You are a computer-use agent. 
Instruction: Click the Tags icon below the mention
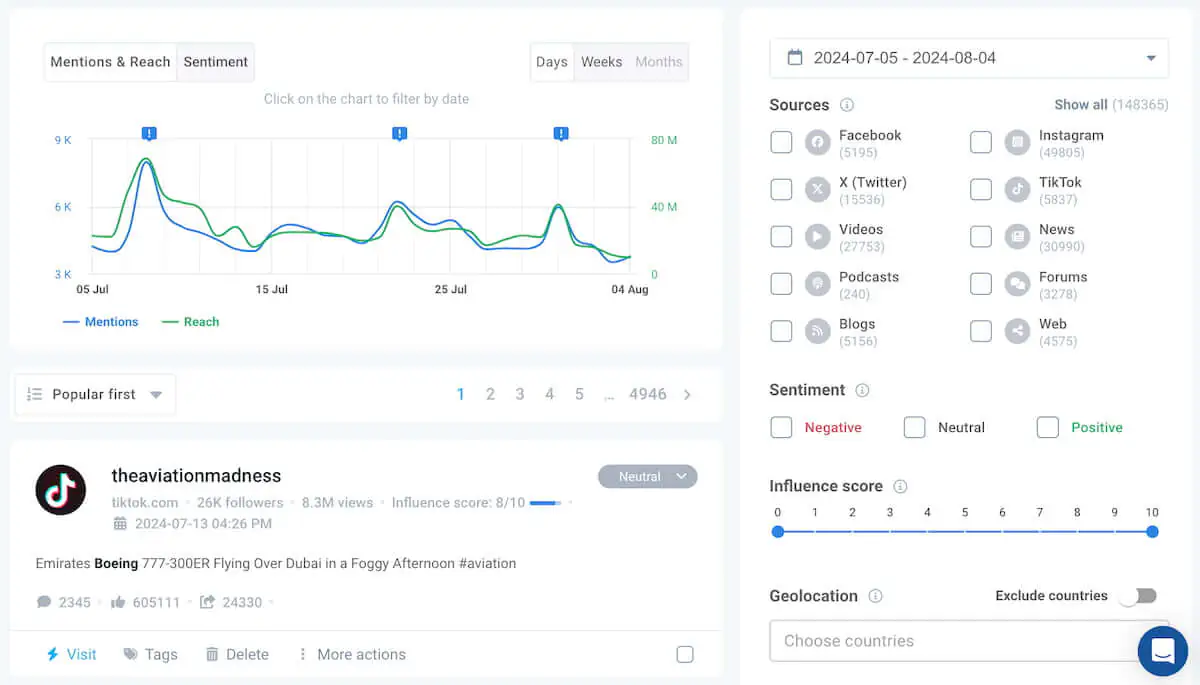point(131,654)
